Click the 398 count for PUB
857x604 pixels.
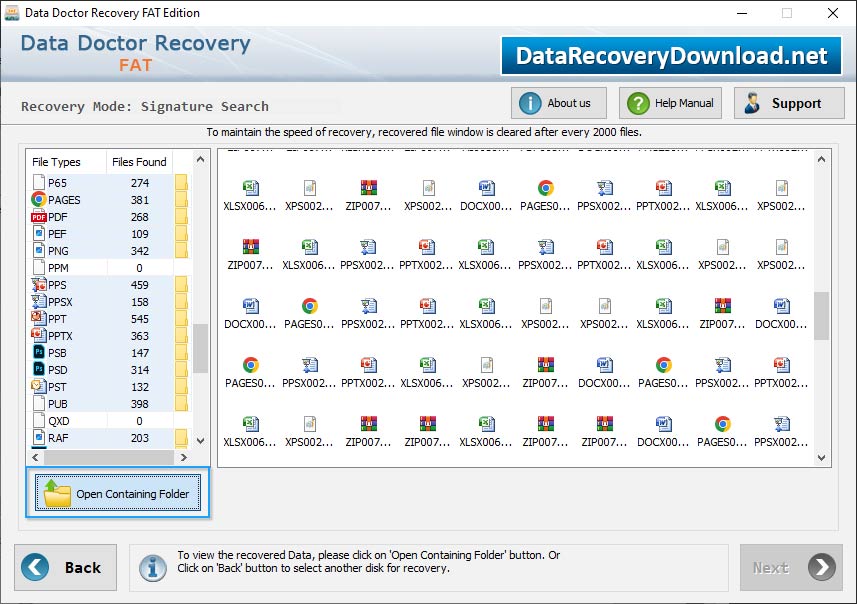[x=139, y=404]
